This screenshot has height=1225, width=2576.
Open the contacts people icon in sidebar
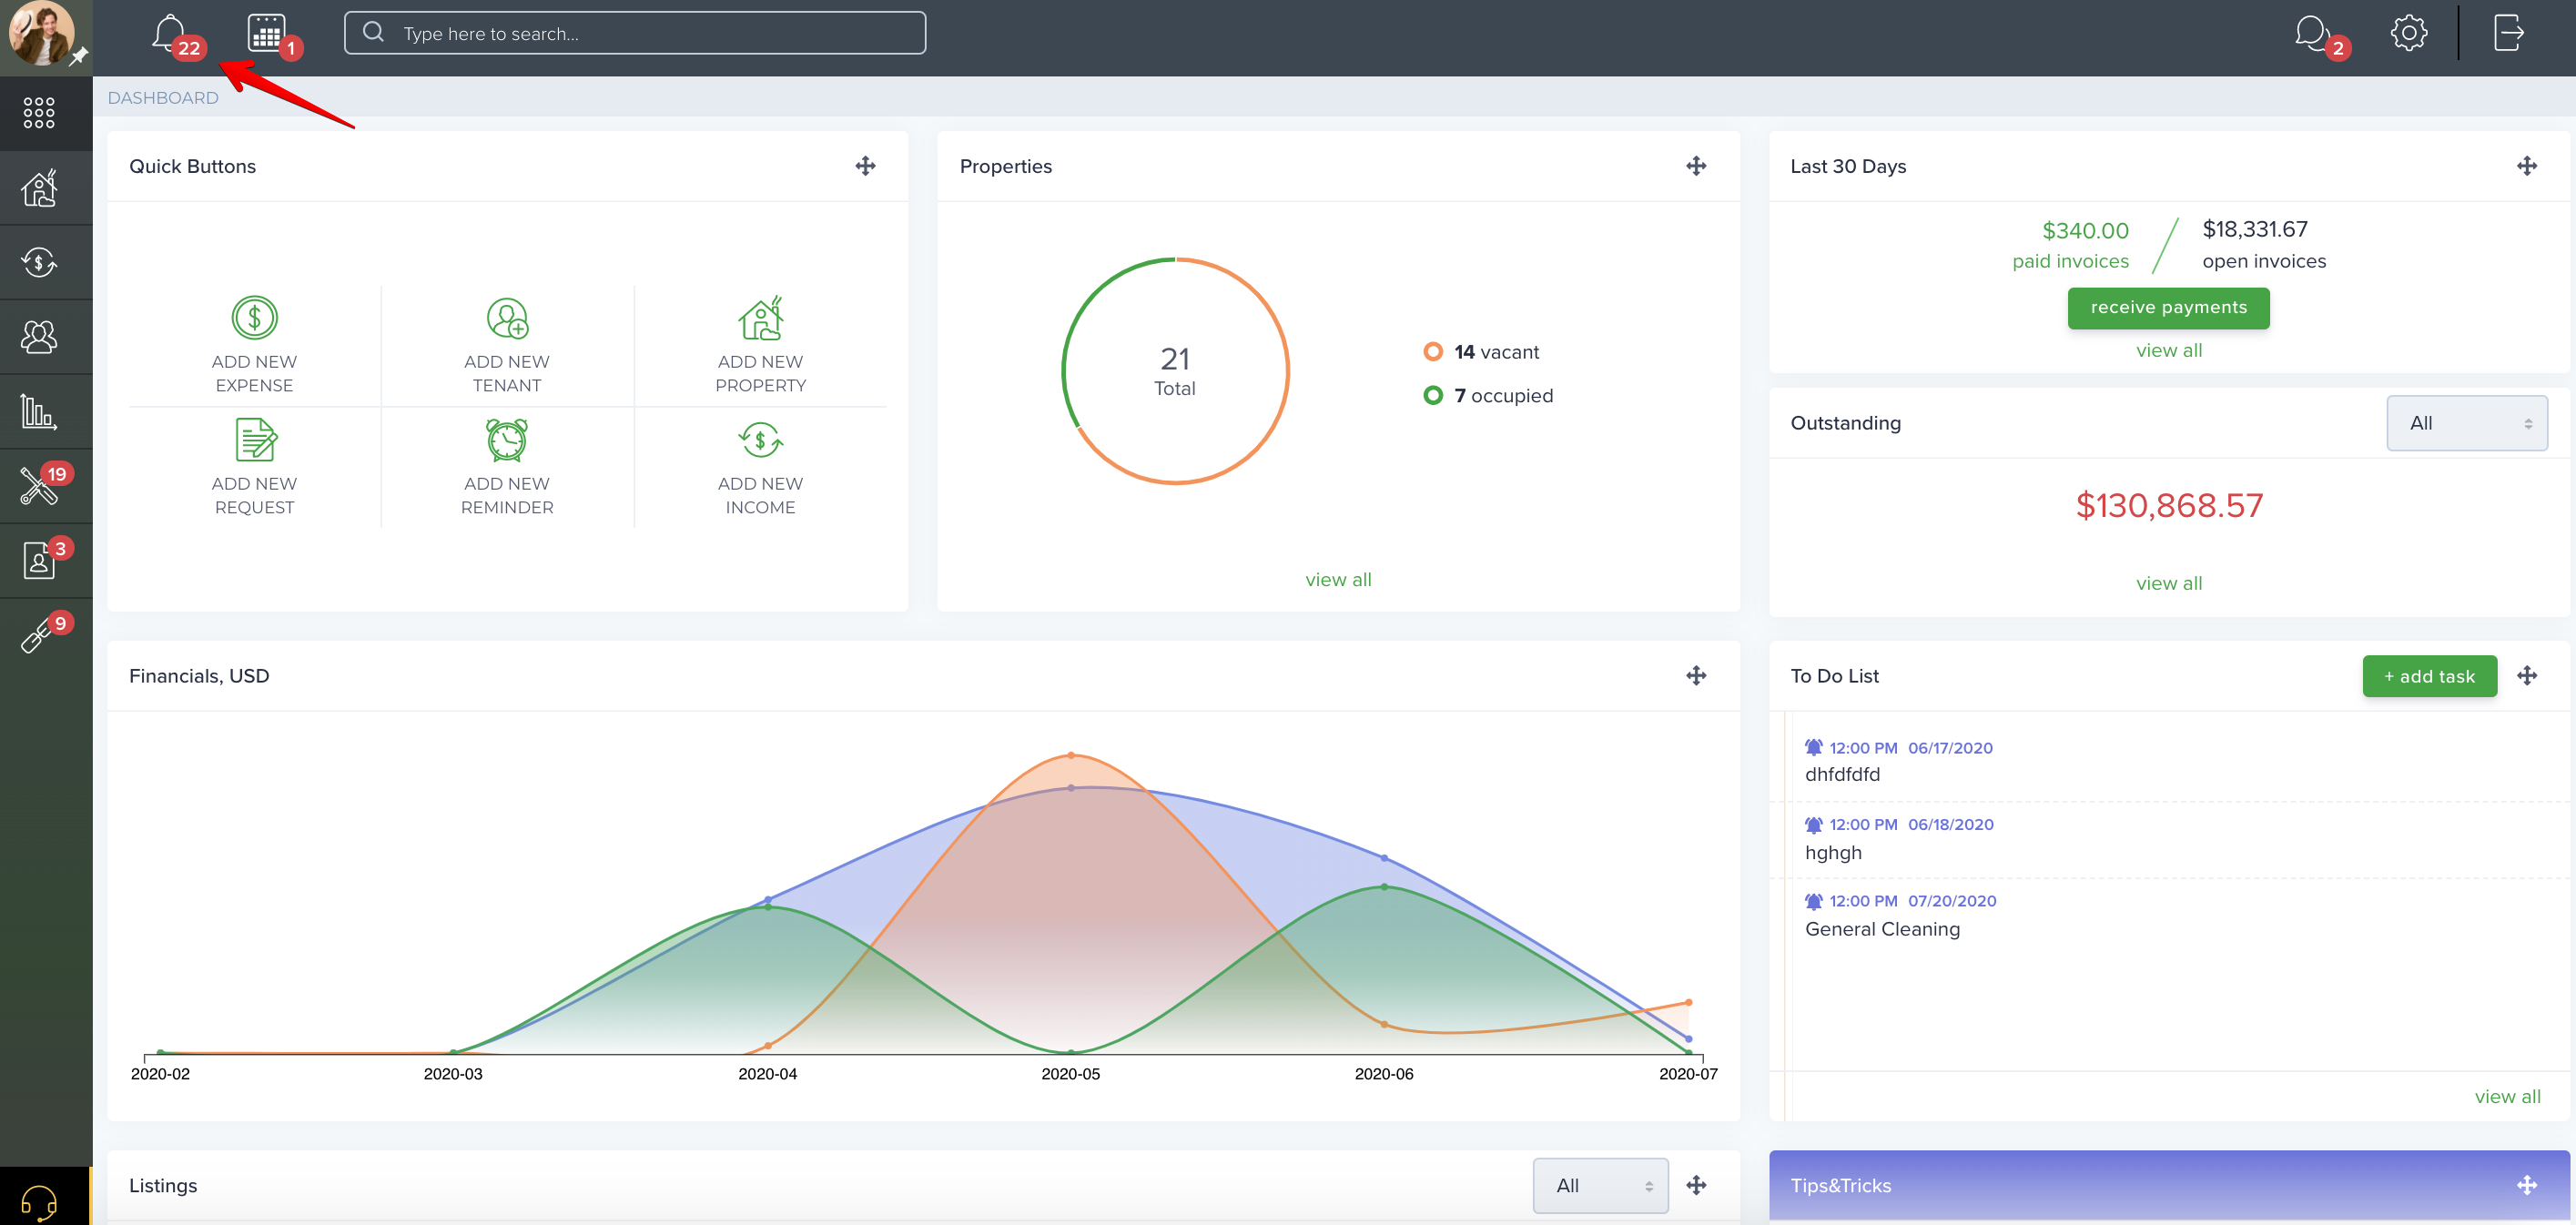tap(39, 337)
